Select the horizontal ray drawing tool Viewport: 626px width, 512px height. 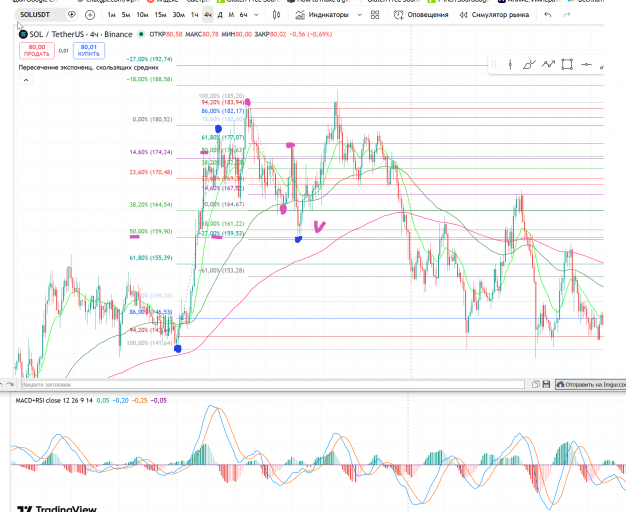click(586, 64)
